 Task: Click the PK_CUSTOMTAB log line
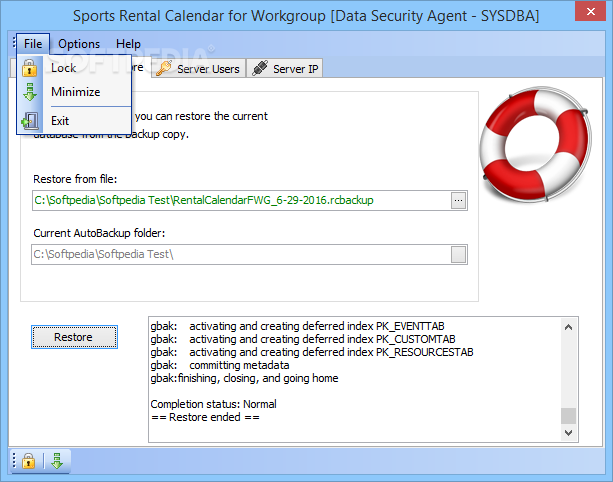click(303, 339)
